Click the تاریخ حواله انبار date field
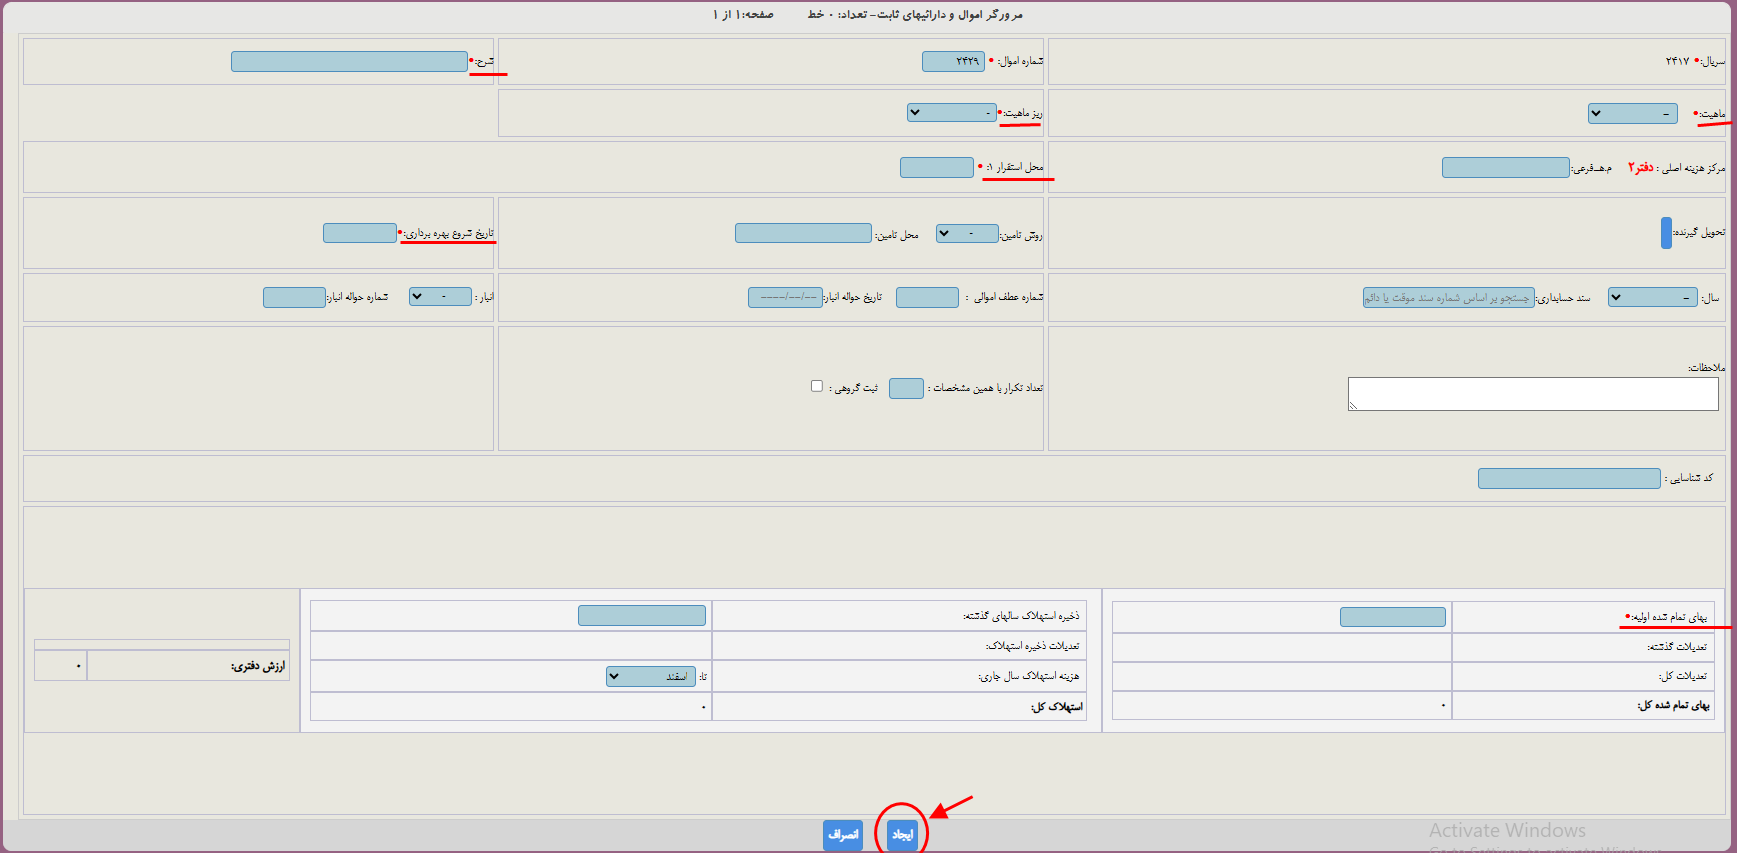 [785, 297]
